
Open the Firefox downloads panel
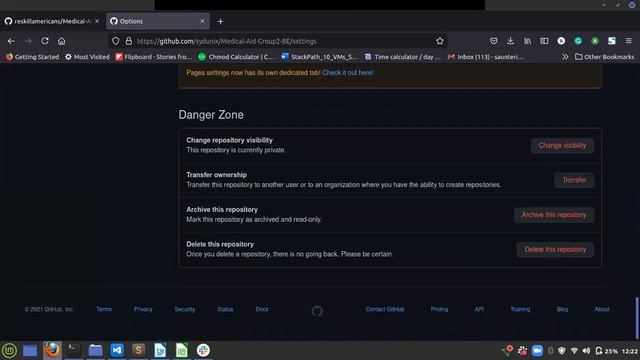pyautogui.click(x=510, y=41)
